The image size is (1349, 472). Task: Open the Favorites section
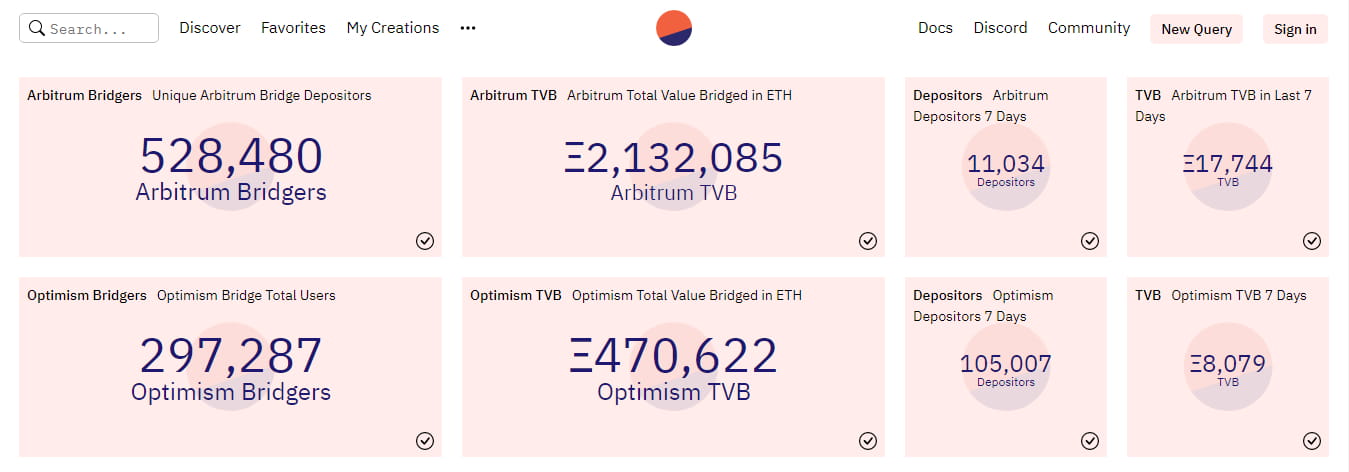(x=293, y=28)
